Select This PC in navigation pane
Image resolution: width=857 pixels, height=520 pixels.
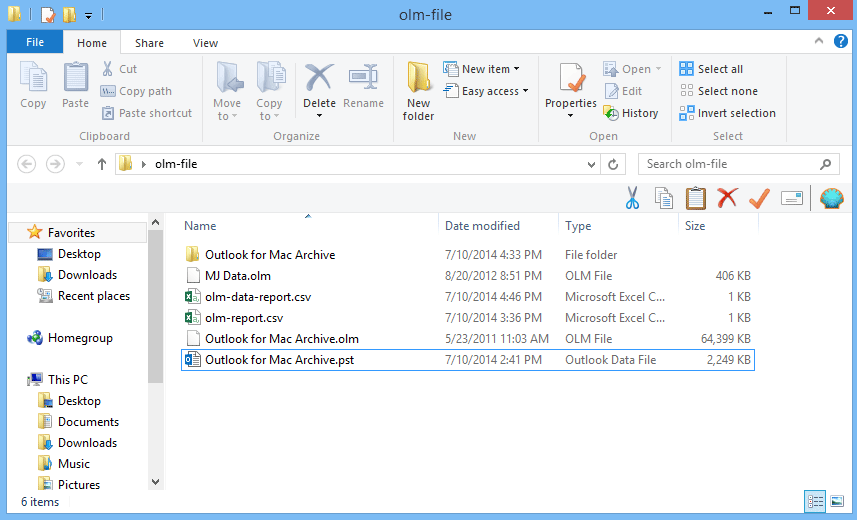coord(67,379)
